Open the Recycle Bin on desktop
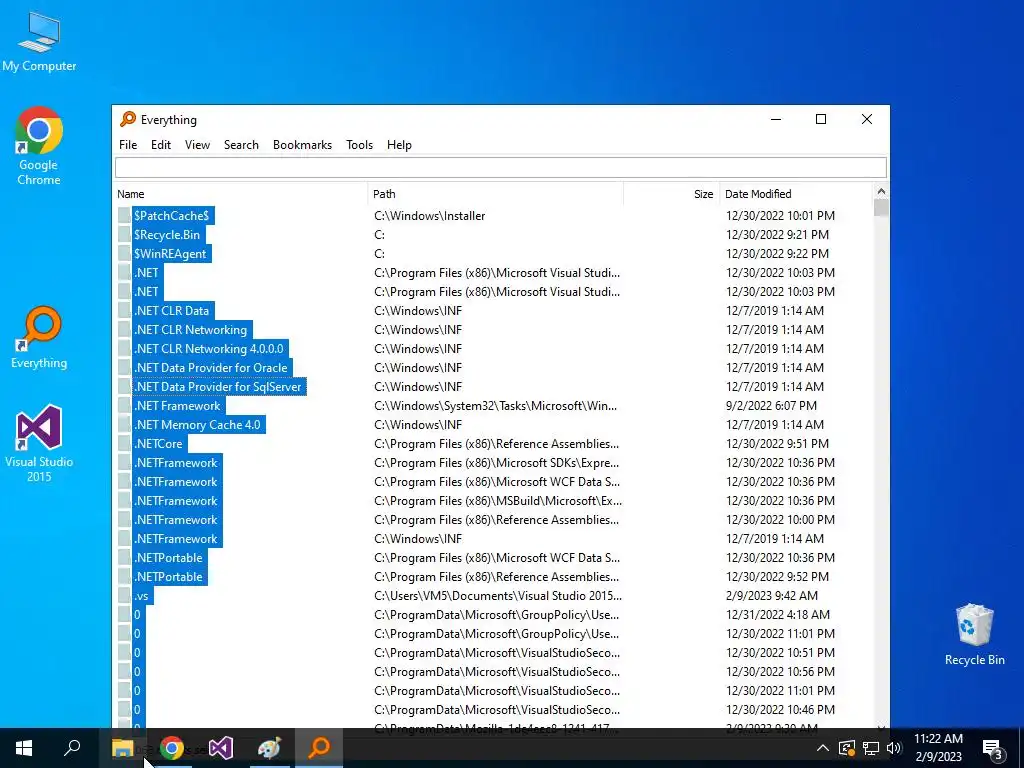This screenshot has width=1024, height=768. click(974, 635)
